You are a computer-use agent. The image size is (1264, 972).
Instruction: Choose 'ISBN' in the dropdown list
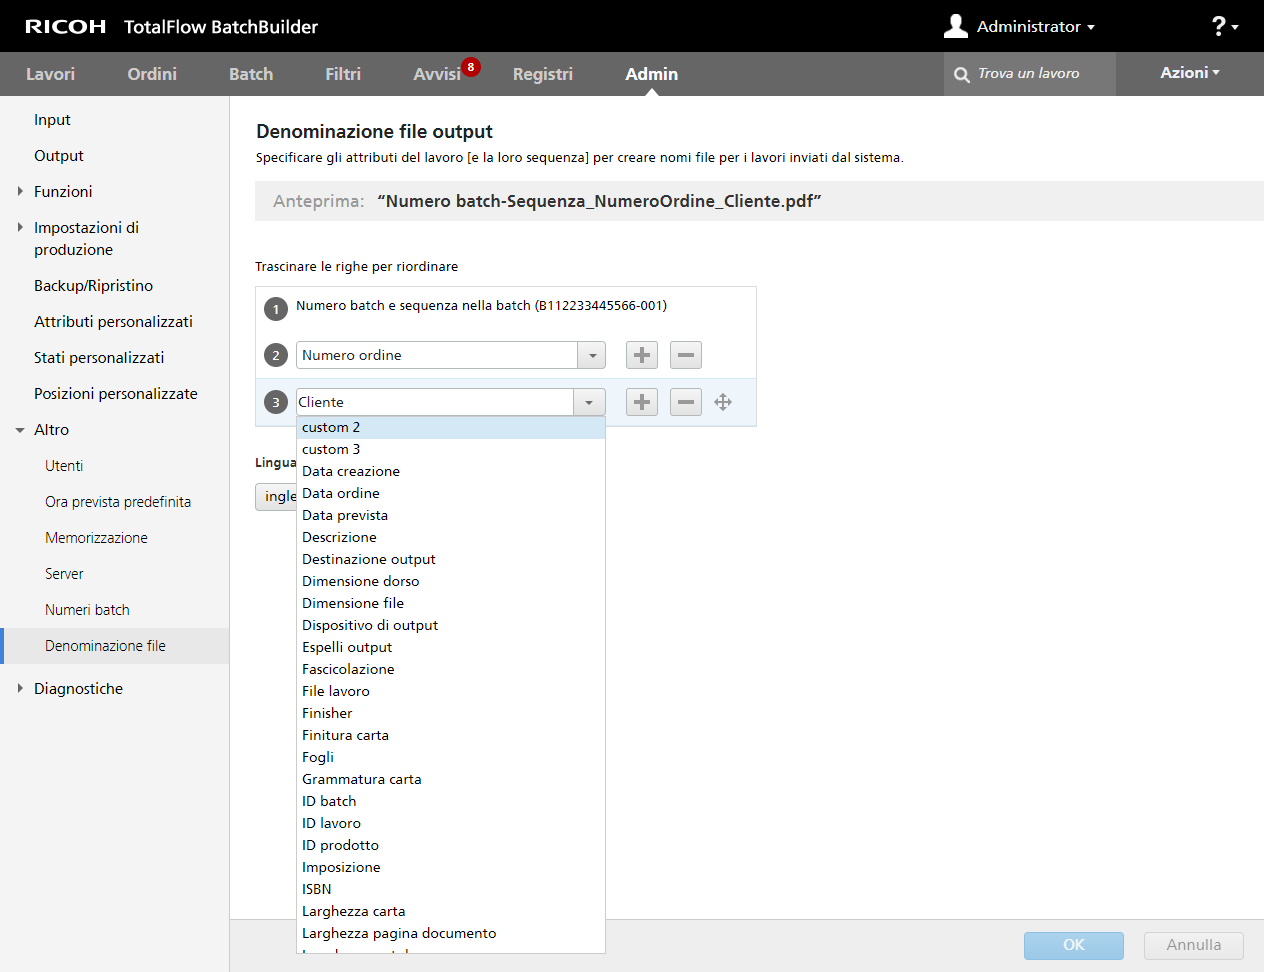tap(317, 889)
